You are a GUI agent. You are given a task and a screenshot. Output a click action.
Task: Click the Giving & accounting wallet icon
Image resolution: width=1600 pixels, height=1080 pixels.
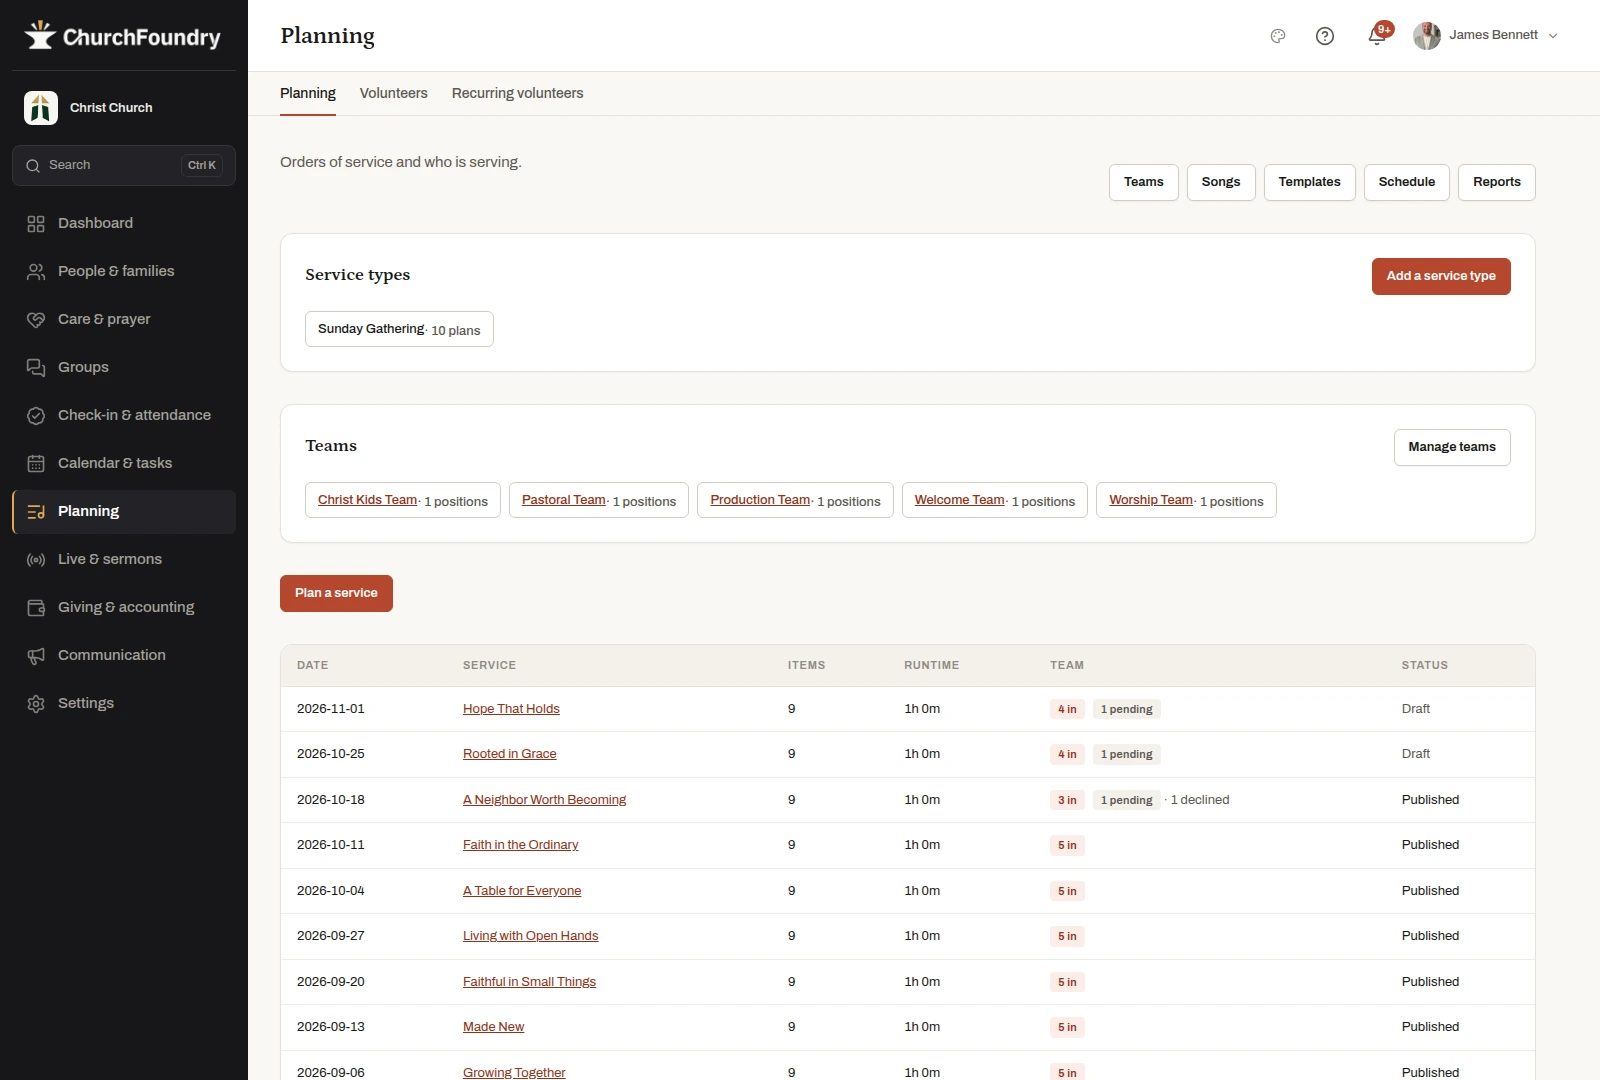point(36,608)
